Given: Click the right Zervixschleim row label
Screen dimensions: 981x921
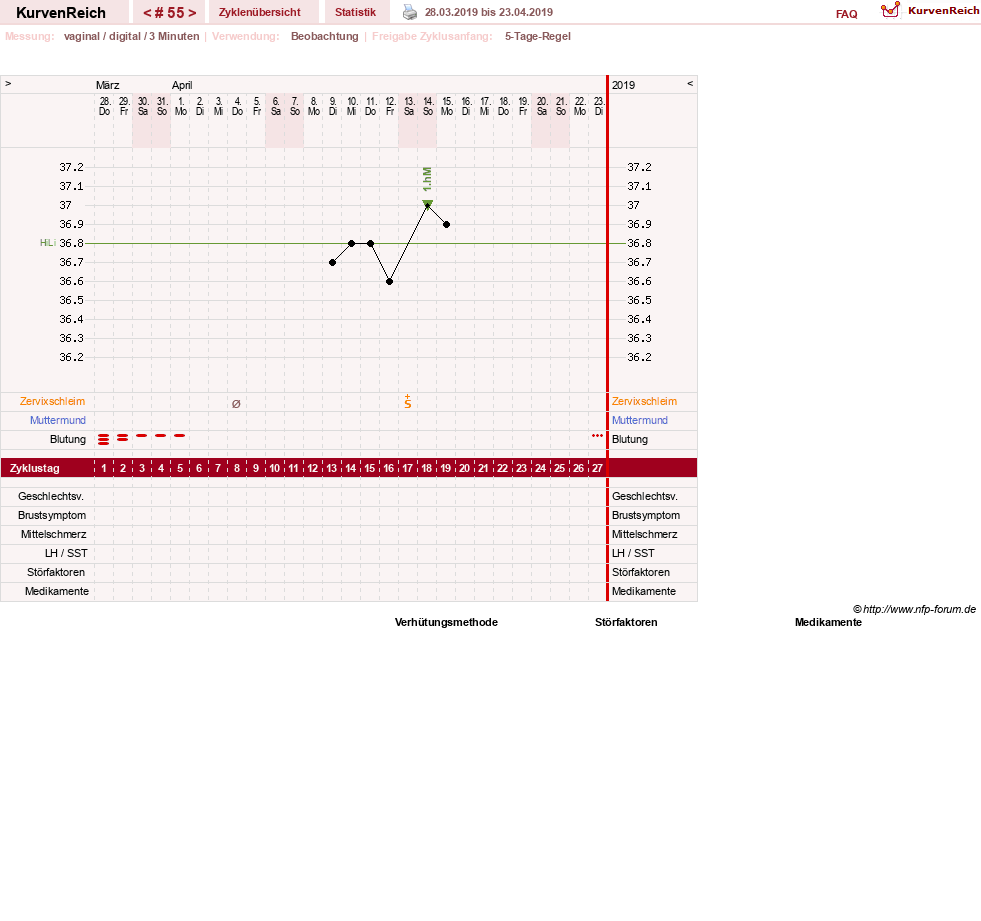Looking at the screenshot, I should [x=644, y=402].
